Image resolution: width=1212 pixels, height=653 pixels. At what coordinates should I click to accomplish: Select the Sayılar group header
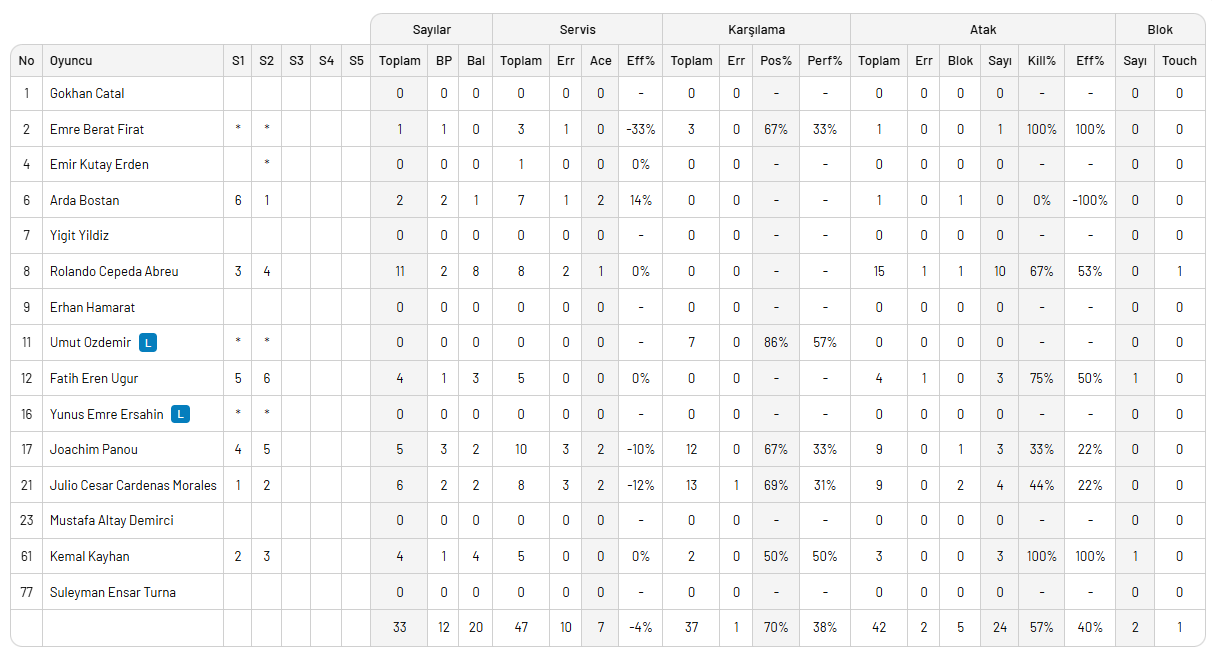pos(431,29)
